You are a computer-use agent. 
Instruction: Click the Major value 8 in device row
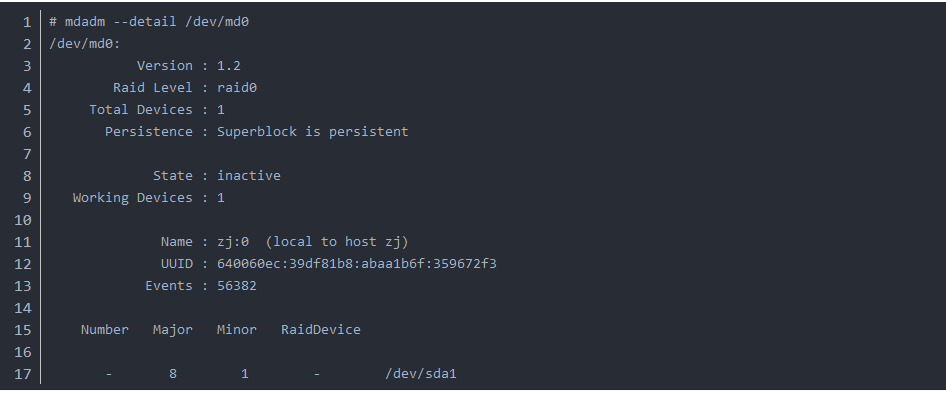point(173,373)
